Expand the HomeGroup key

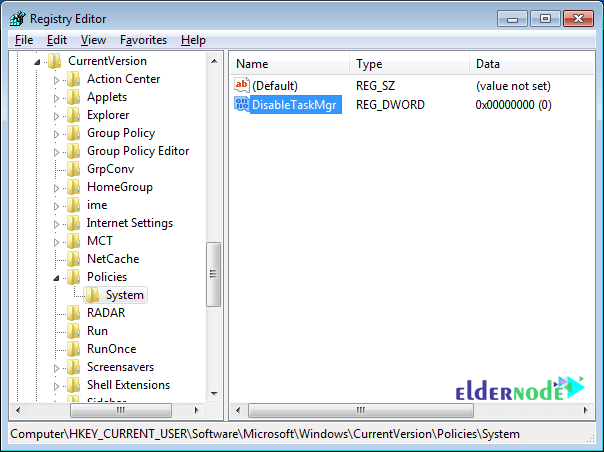(x=56, y=188)
